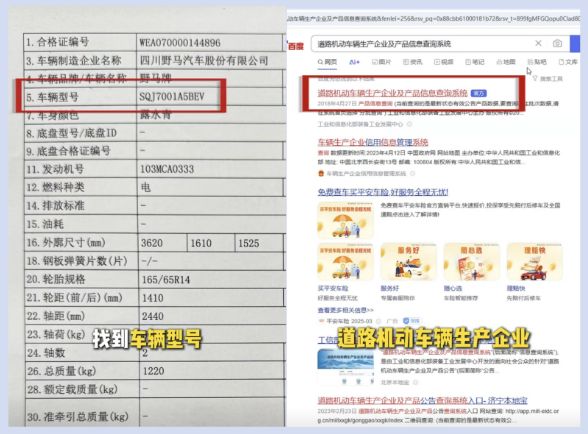Switch to the AI+ tab
588x434 pixels.
point(354,62)
